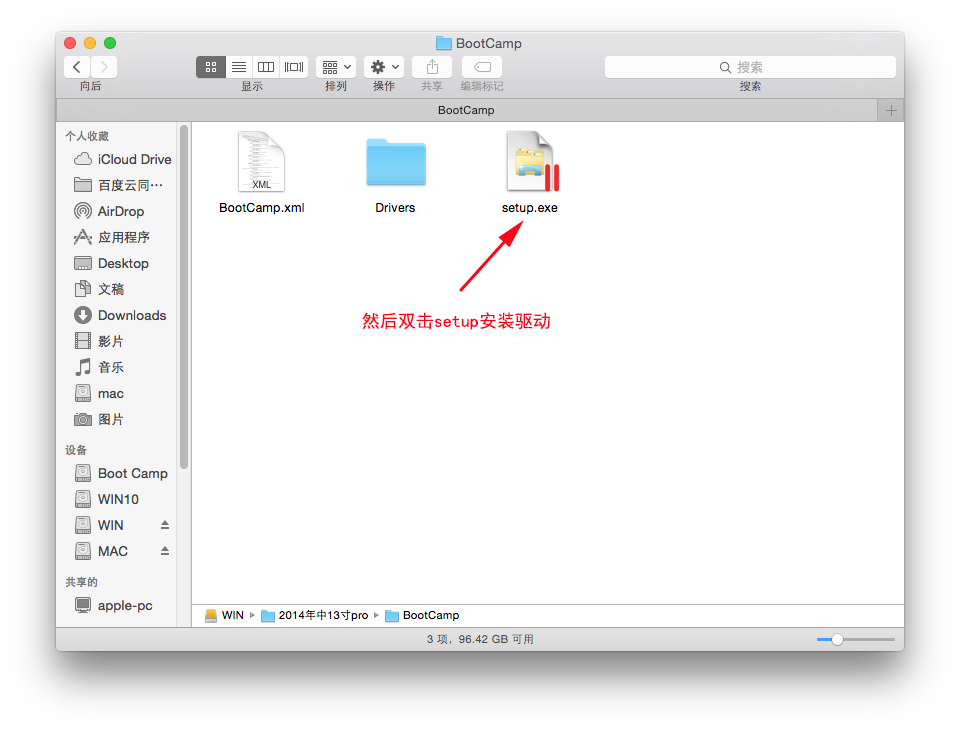
Task: Click the status text 3 项, 96.42 GB 可用
Action: (x=480, y=639)
